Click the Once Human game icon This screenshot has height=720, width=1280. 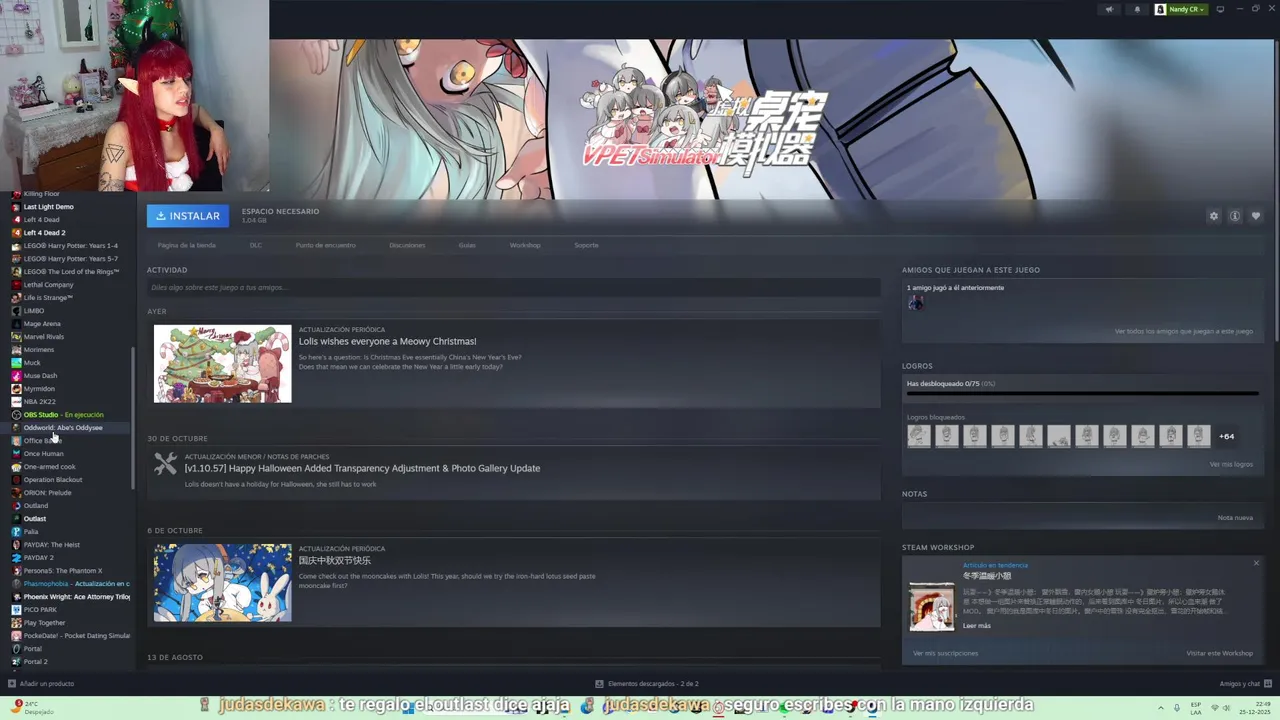16,454
